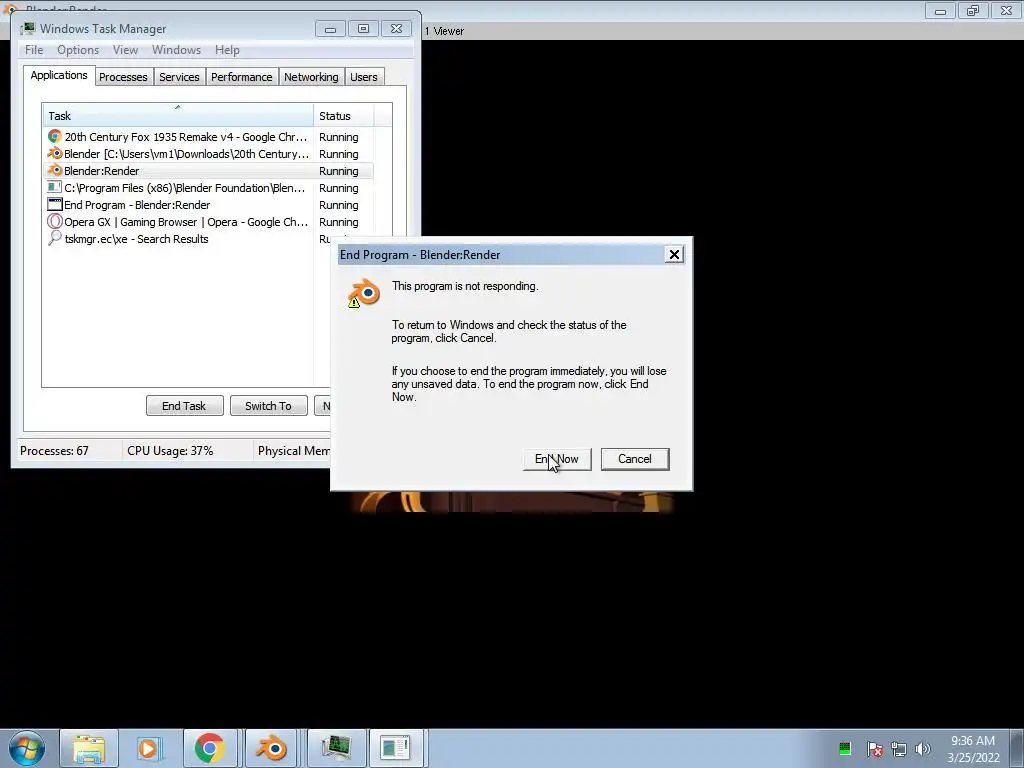Sort the list by Task column header
The image size is (1024, 768).
click(178, 116)
